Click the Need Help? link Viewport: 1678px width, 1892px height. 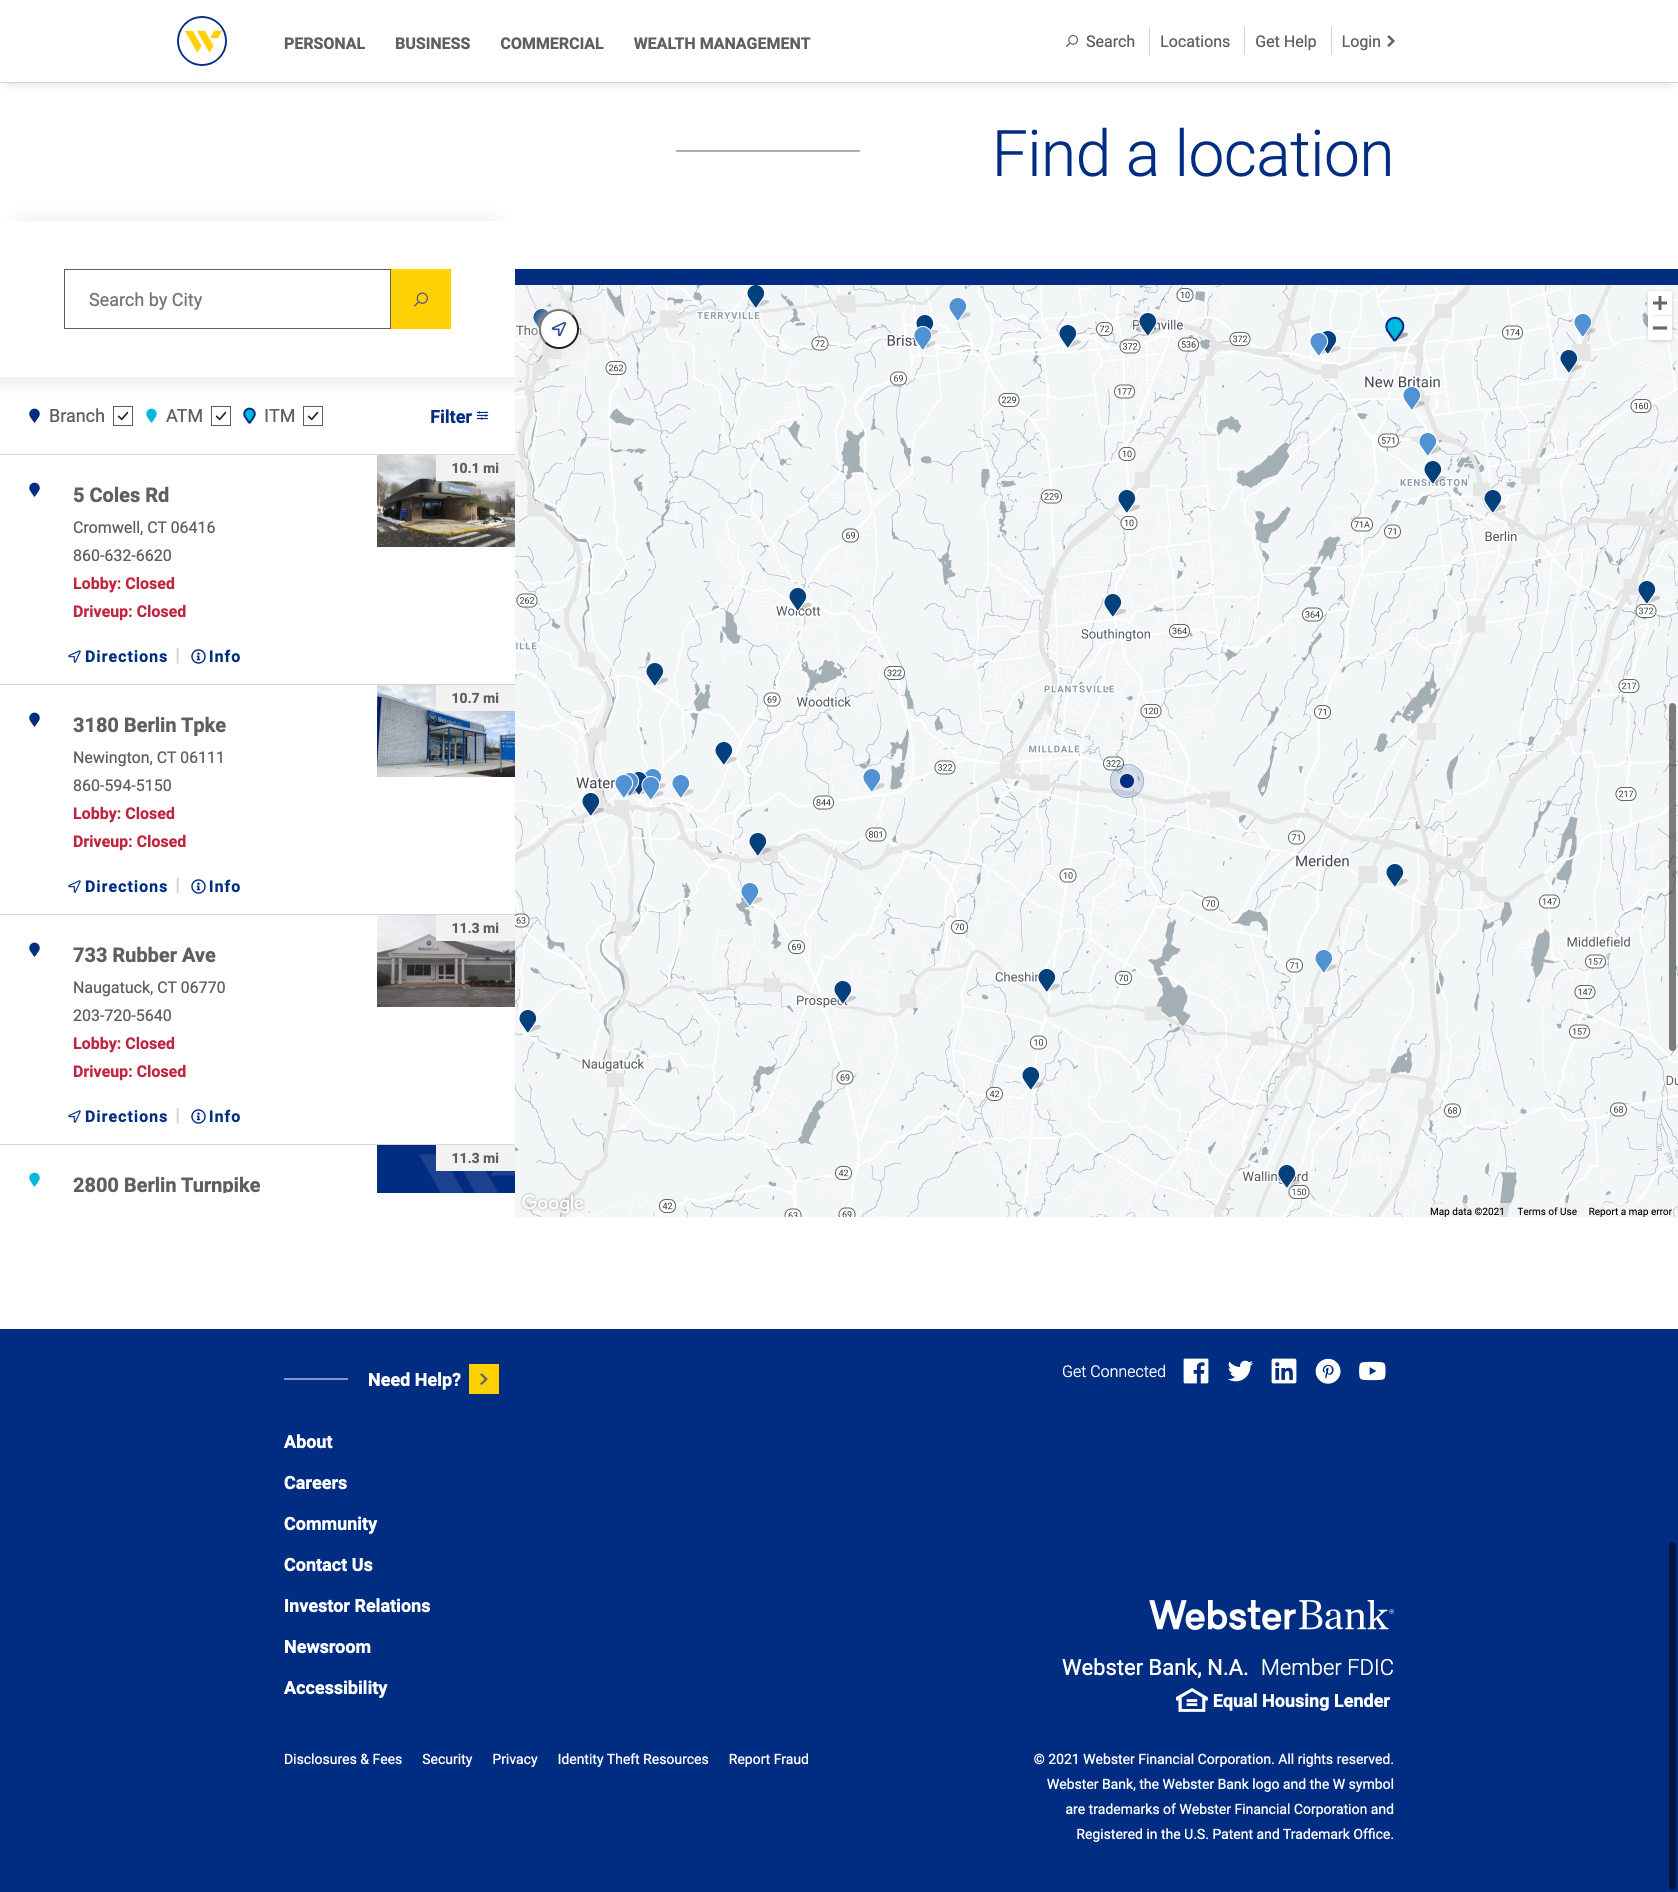pyautogui.click(x=414, y=1379)
